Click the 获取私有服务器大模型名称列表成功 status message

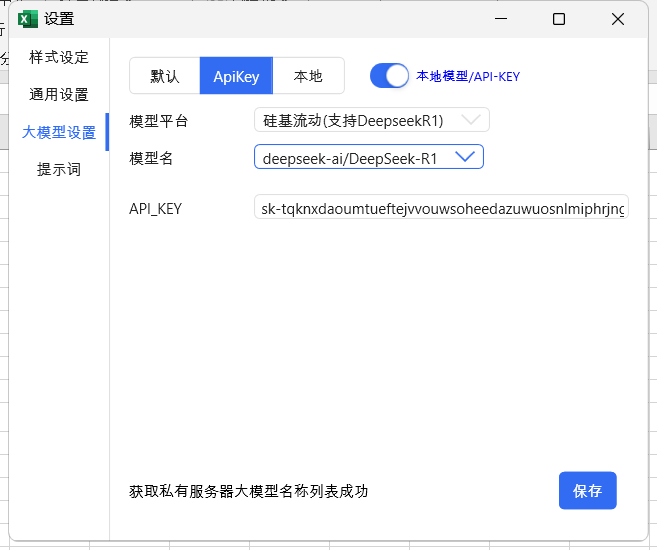pyautogui.click(x=248, y=491)
